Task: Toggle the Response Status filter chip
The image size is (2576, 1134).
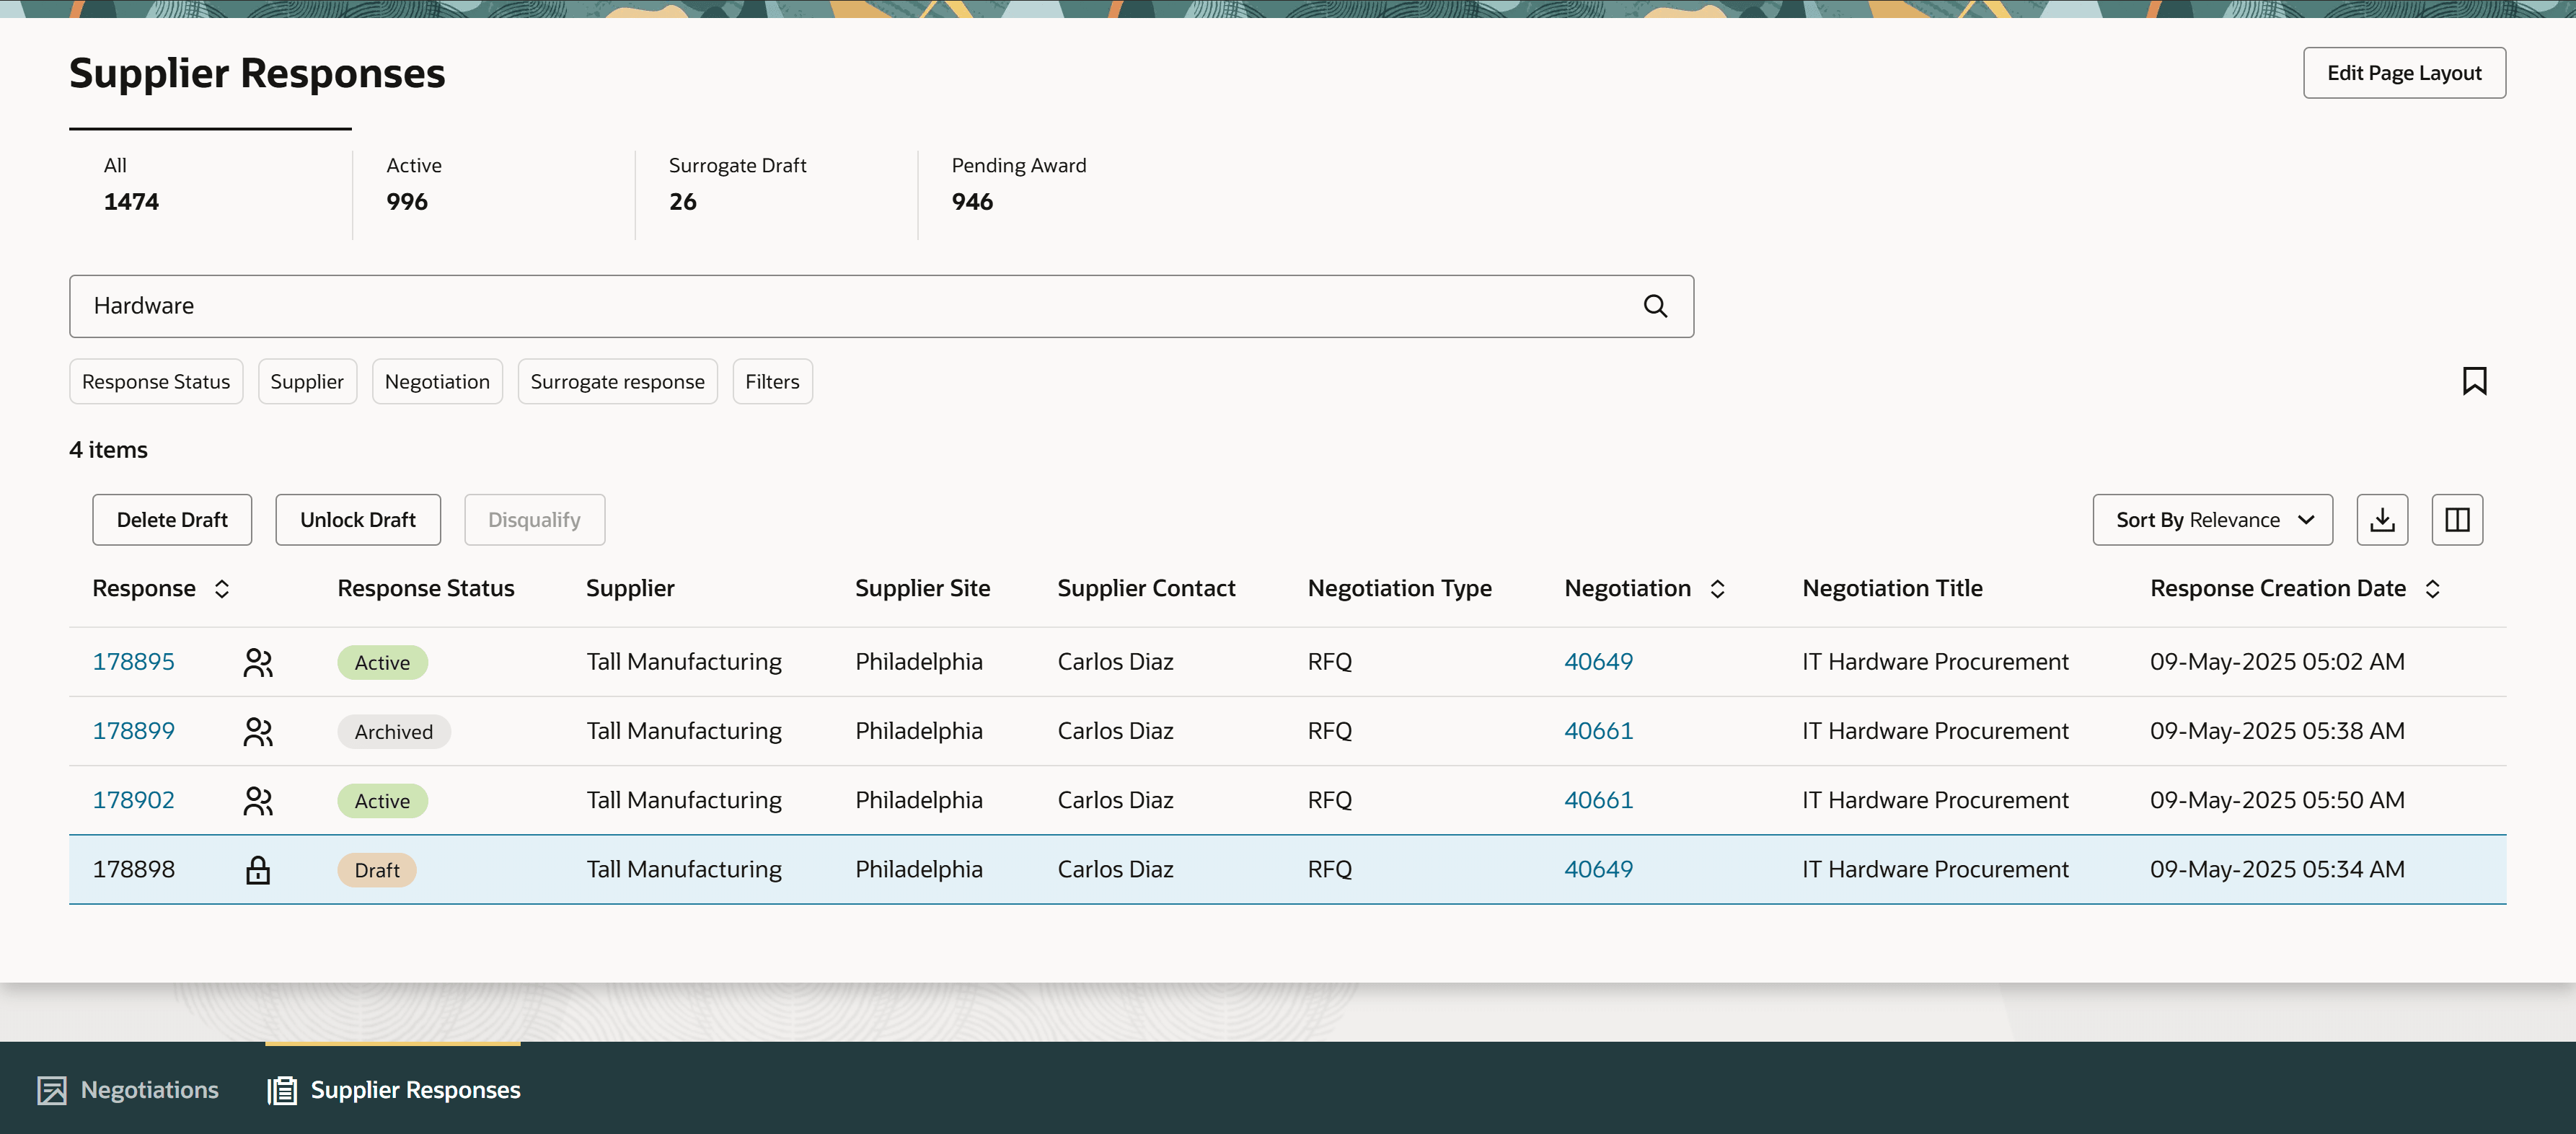Action: pos(156,381)
